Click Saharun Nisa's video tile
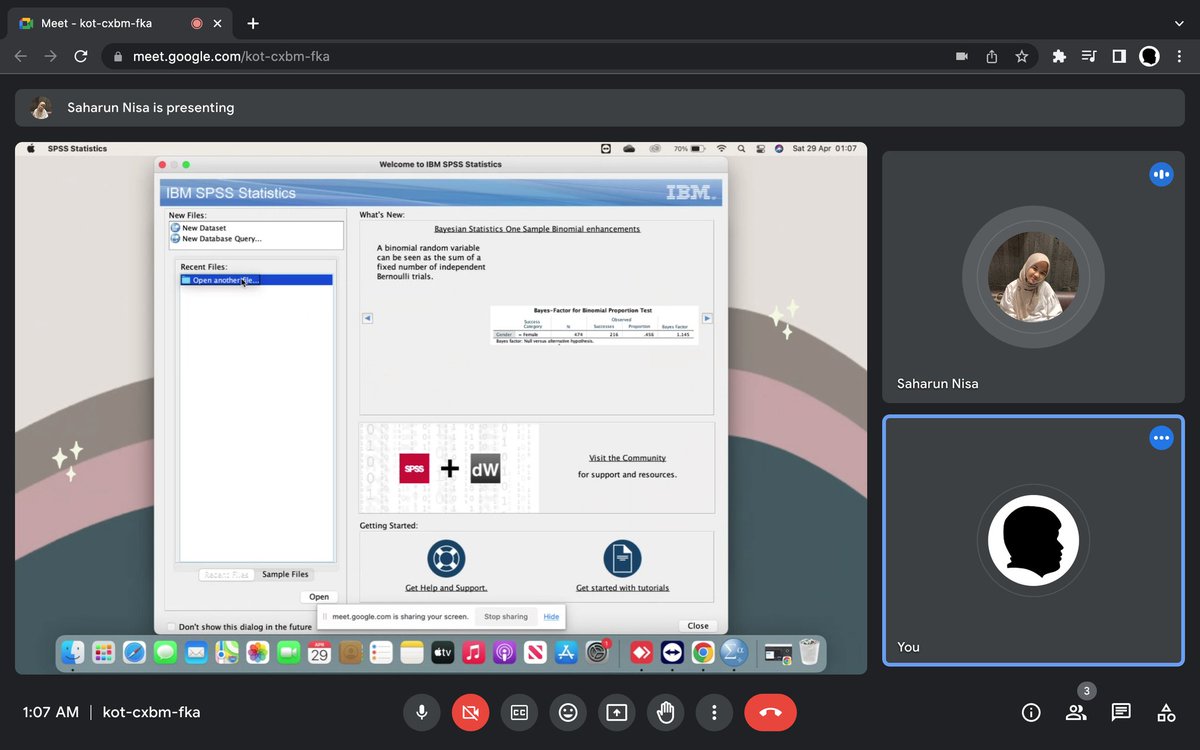 (x=1033, y=277)
